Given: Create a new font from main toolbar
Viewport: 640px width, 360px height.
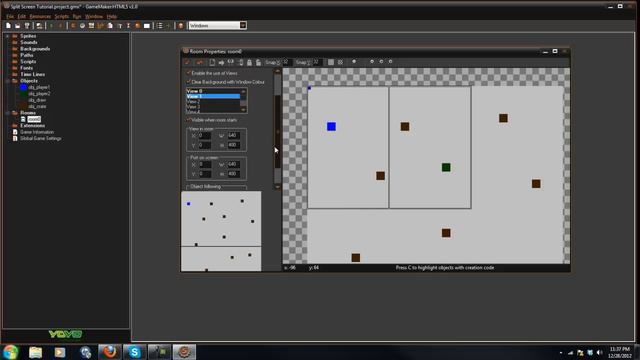Looking at the screenshot, I should pos(120,26).
